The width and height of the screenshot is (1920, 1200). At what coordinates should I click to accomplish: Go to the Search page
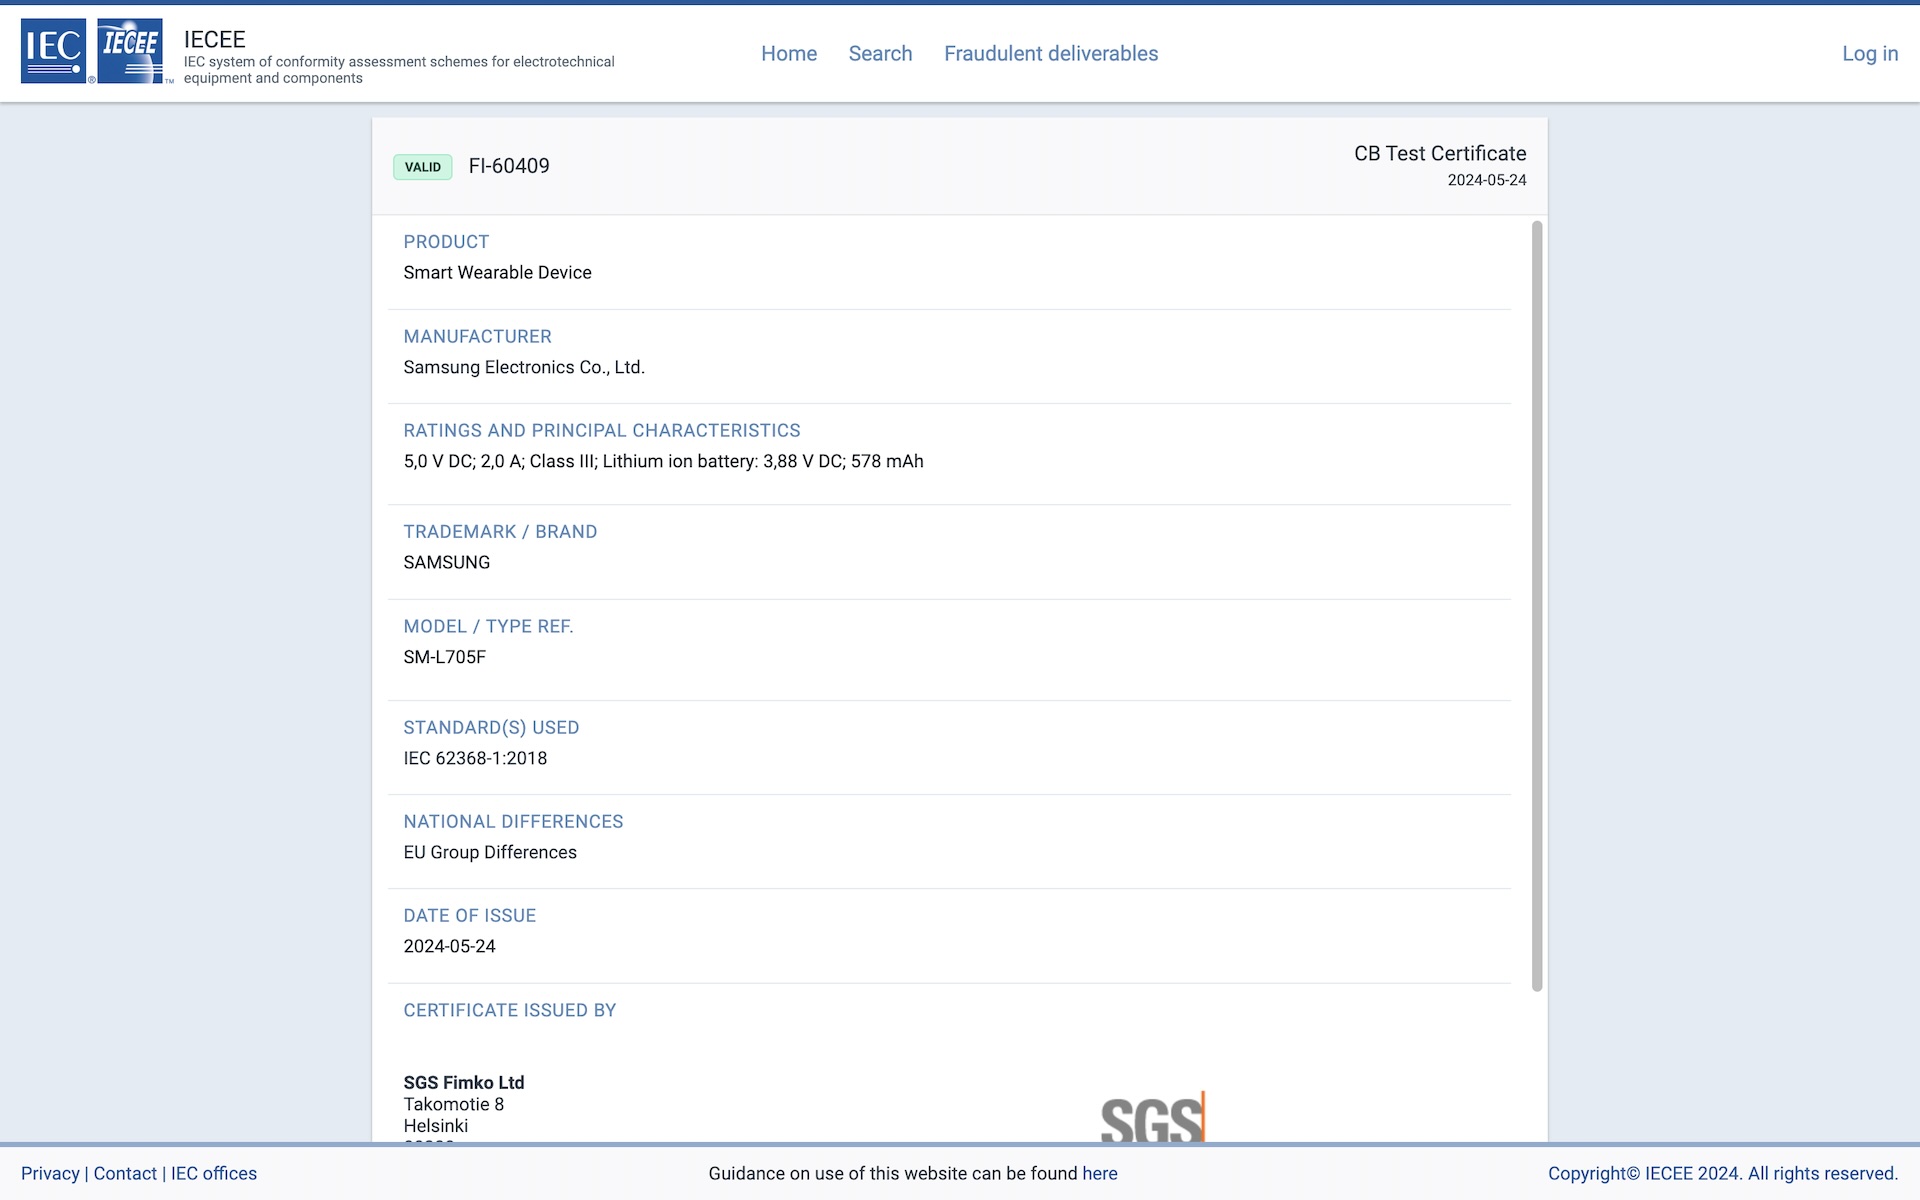pyautogui.click(x=880, y=54)
